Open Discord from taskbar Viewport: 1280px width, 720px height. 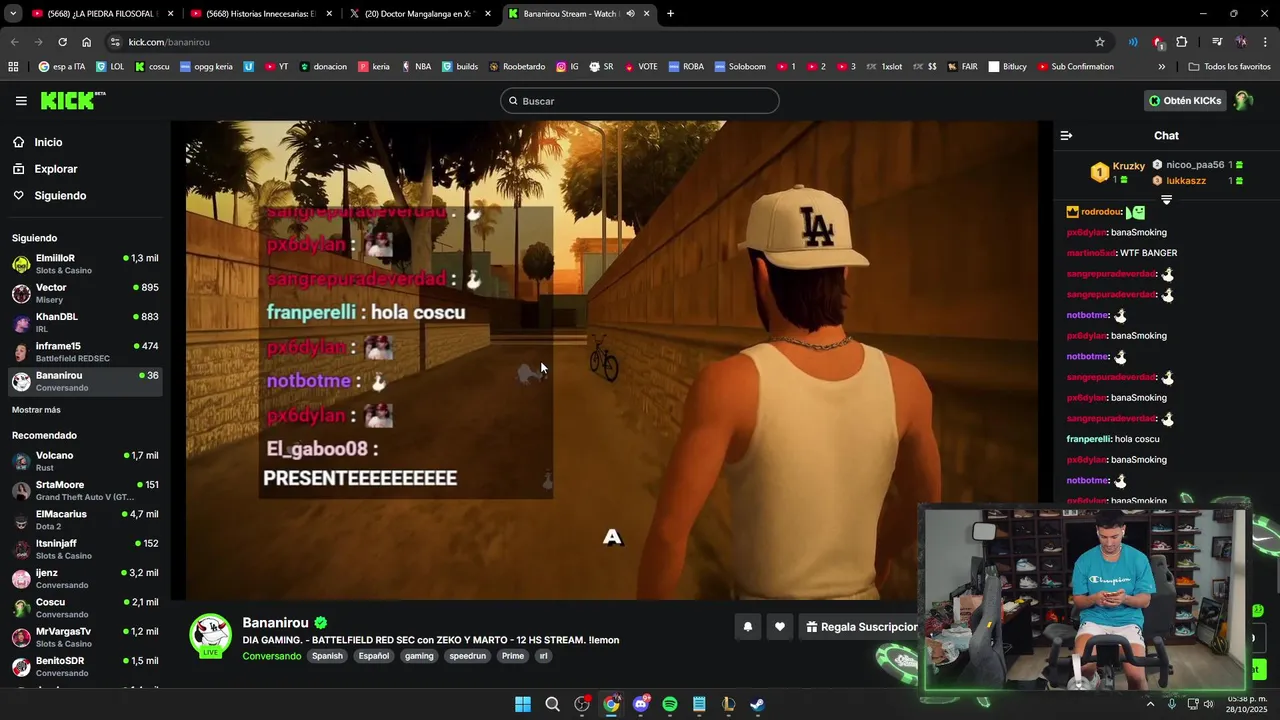click(641, 704)
